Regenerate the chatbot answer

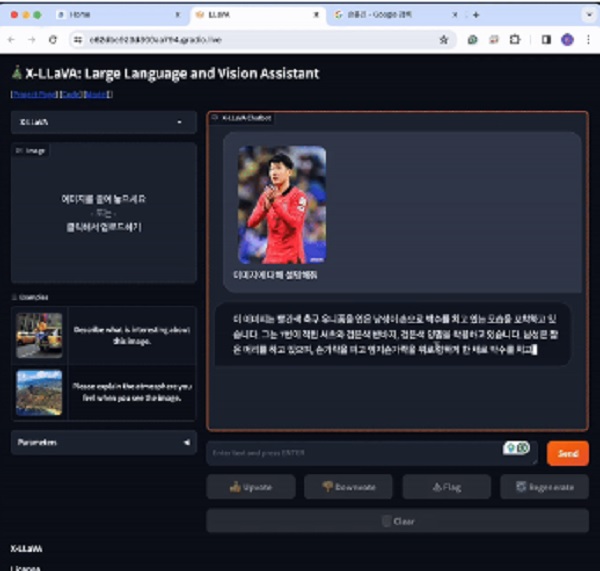tap(544, 487)
